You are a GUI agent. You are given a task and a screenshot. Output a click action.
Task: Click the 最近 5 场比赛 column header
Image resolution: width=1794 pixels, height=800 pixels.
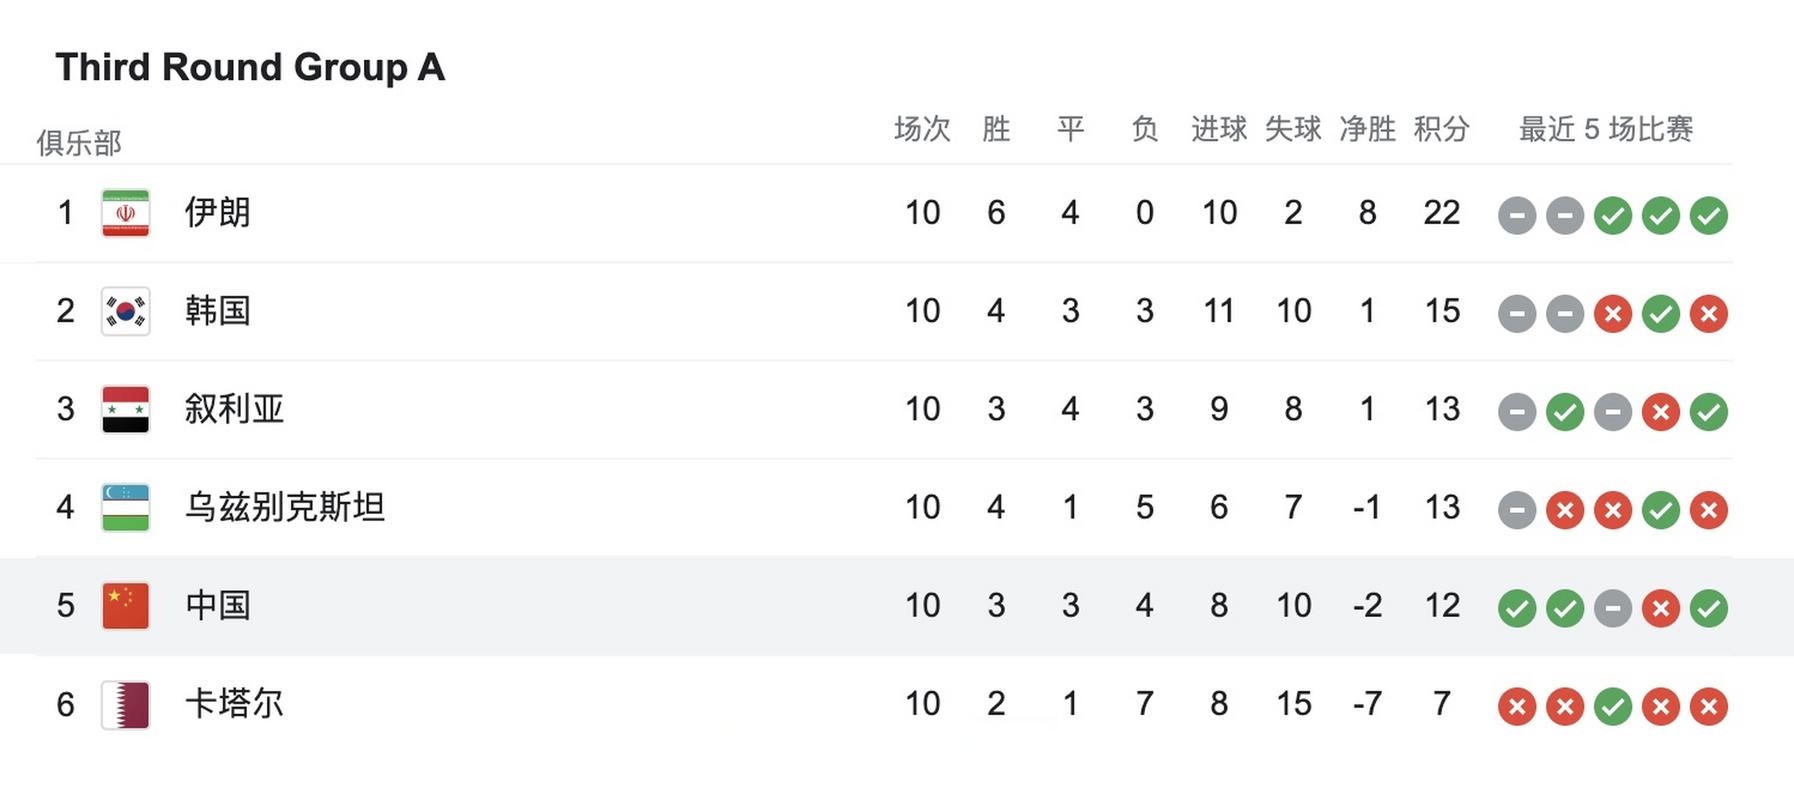1606,129
